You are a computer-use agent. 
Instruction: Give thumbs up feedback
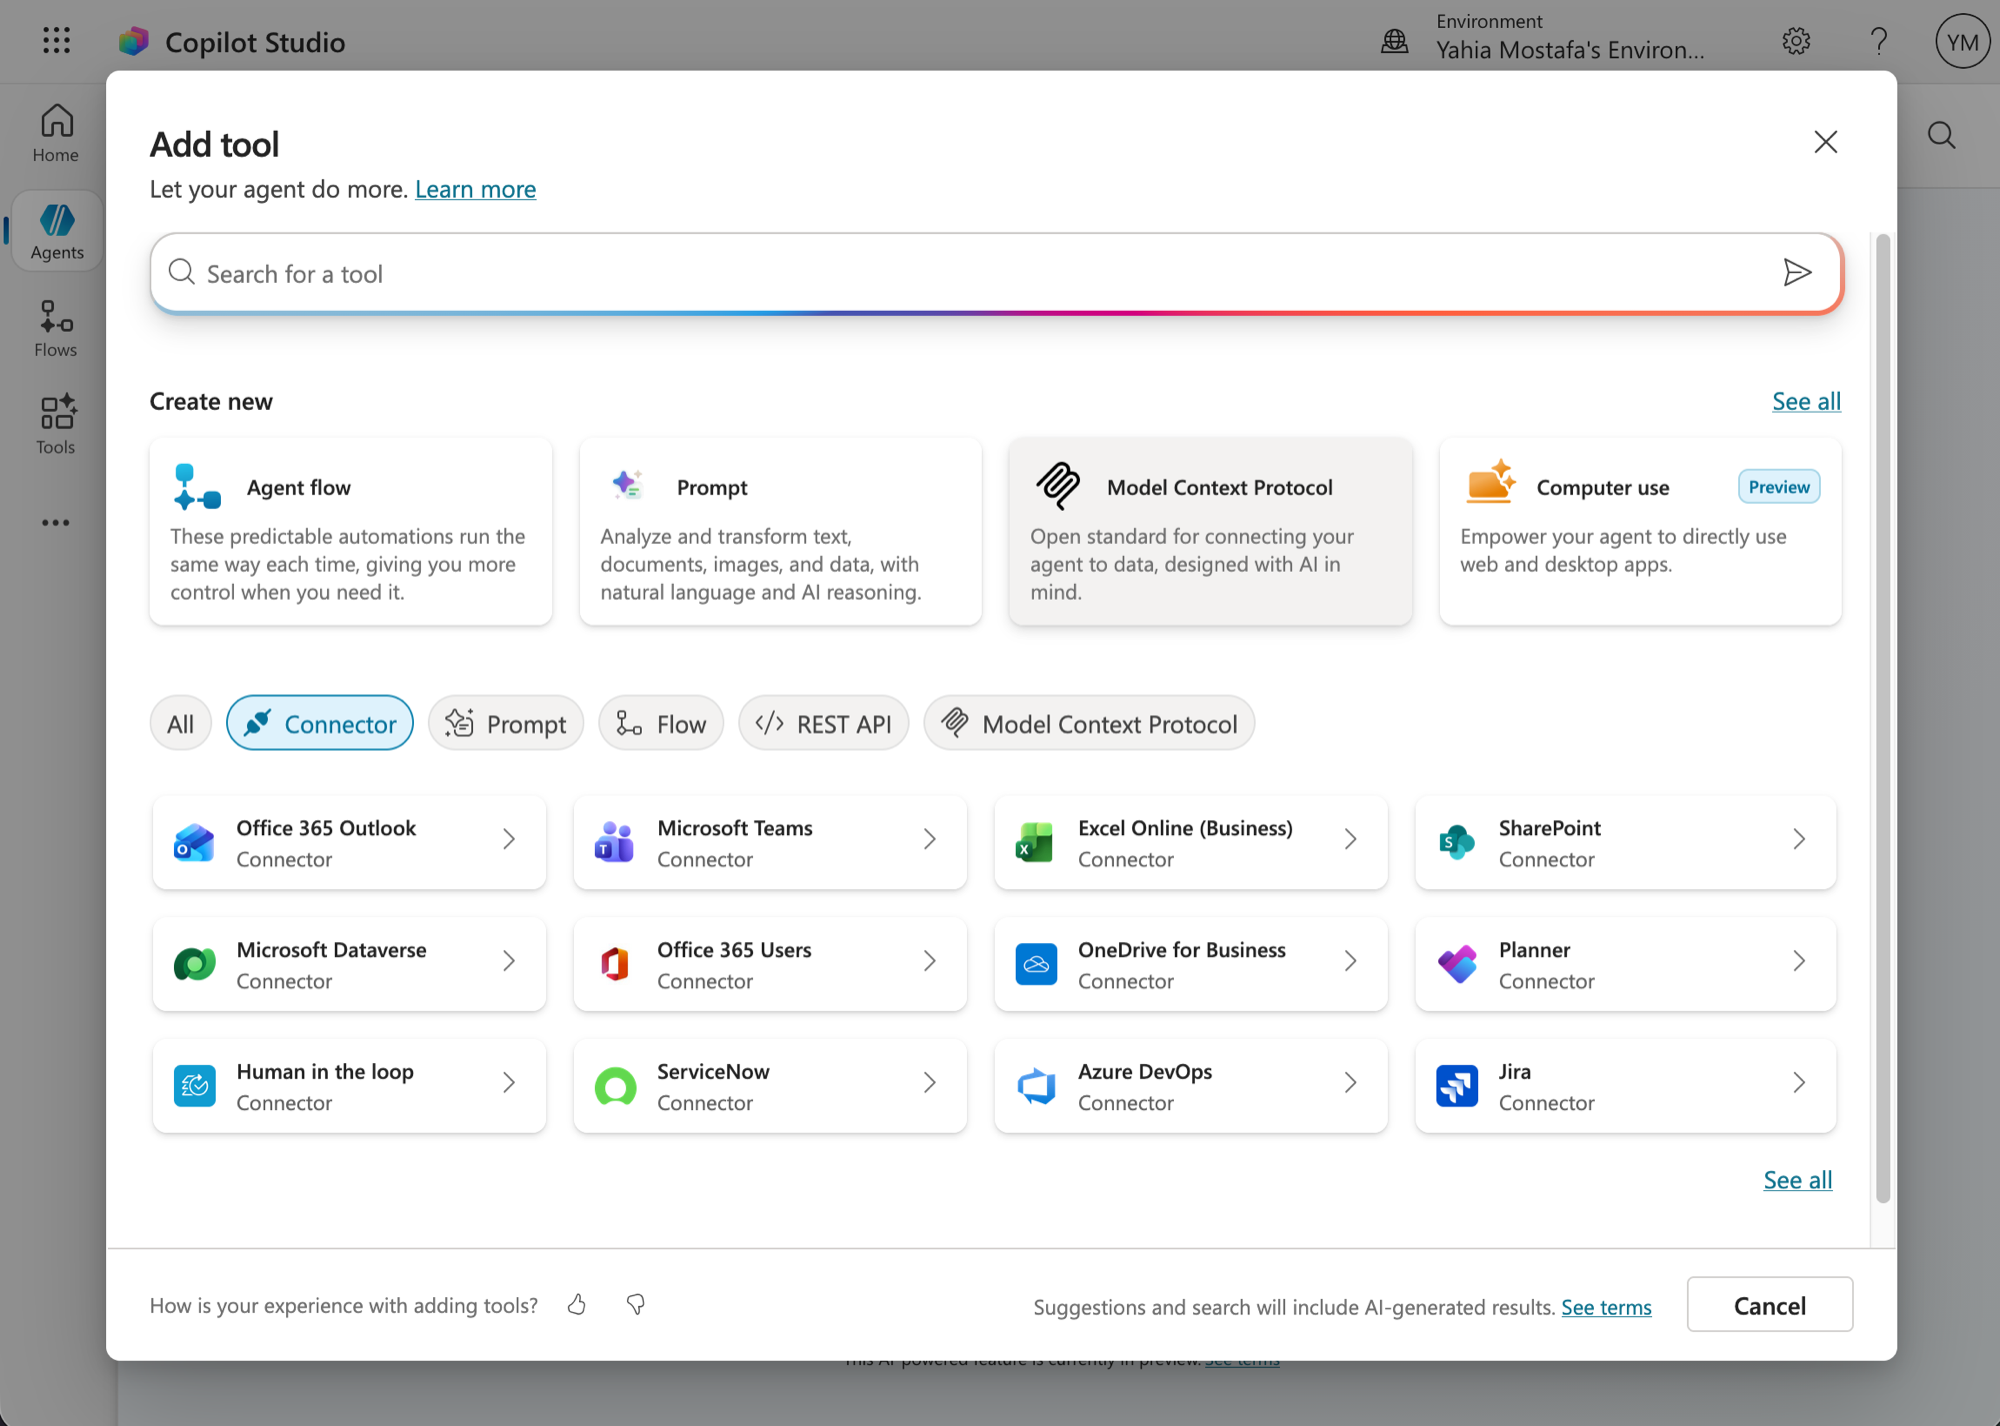pyautogui.click(x=577, y=1304)
